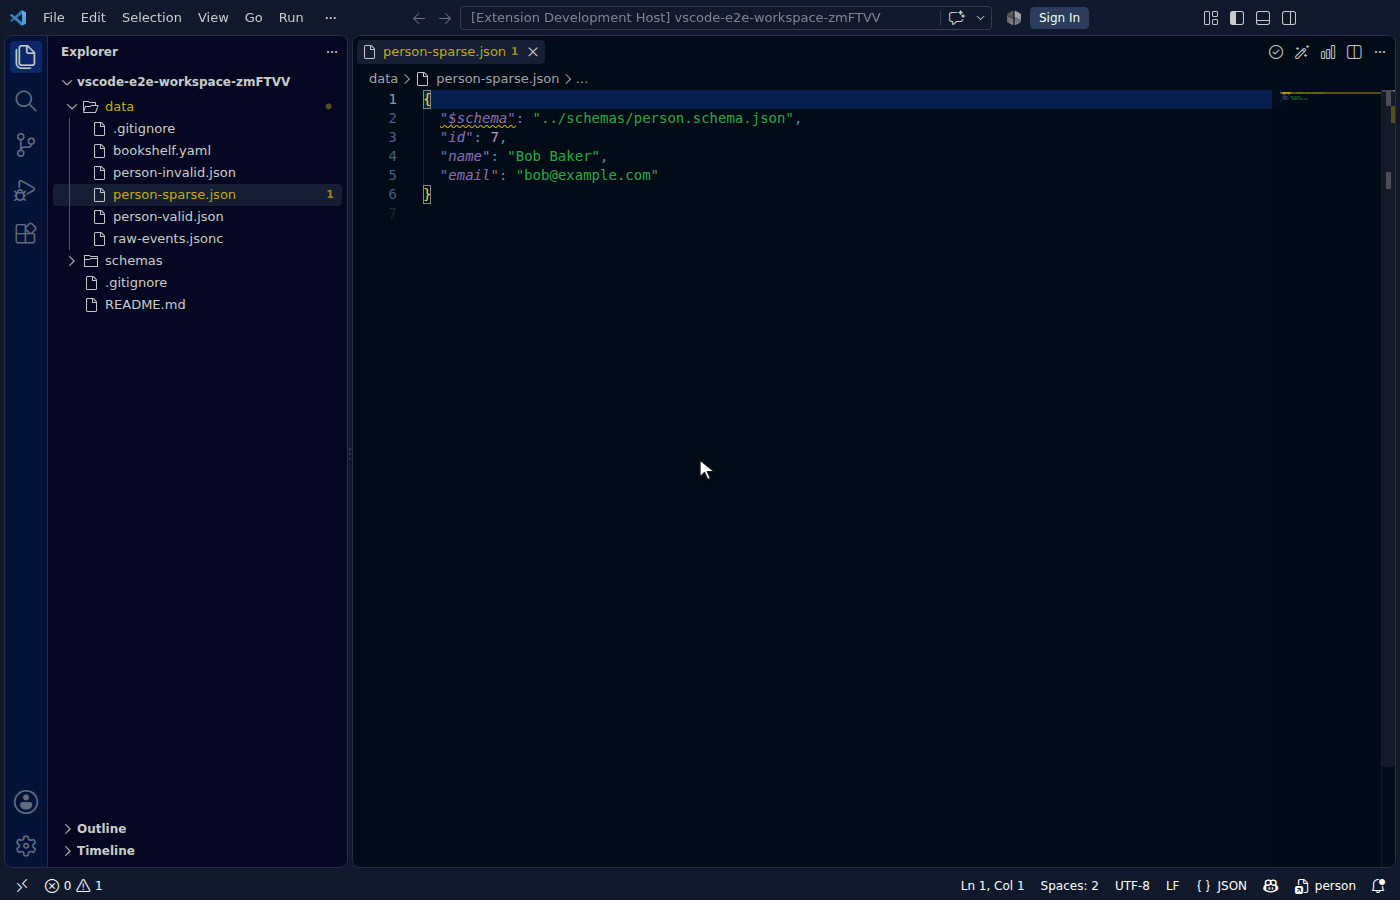Toggle the bottom panel visibility
Screen dimensions: 1400x900
1263,18
